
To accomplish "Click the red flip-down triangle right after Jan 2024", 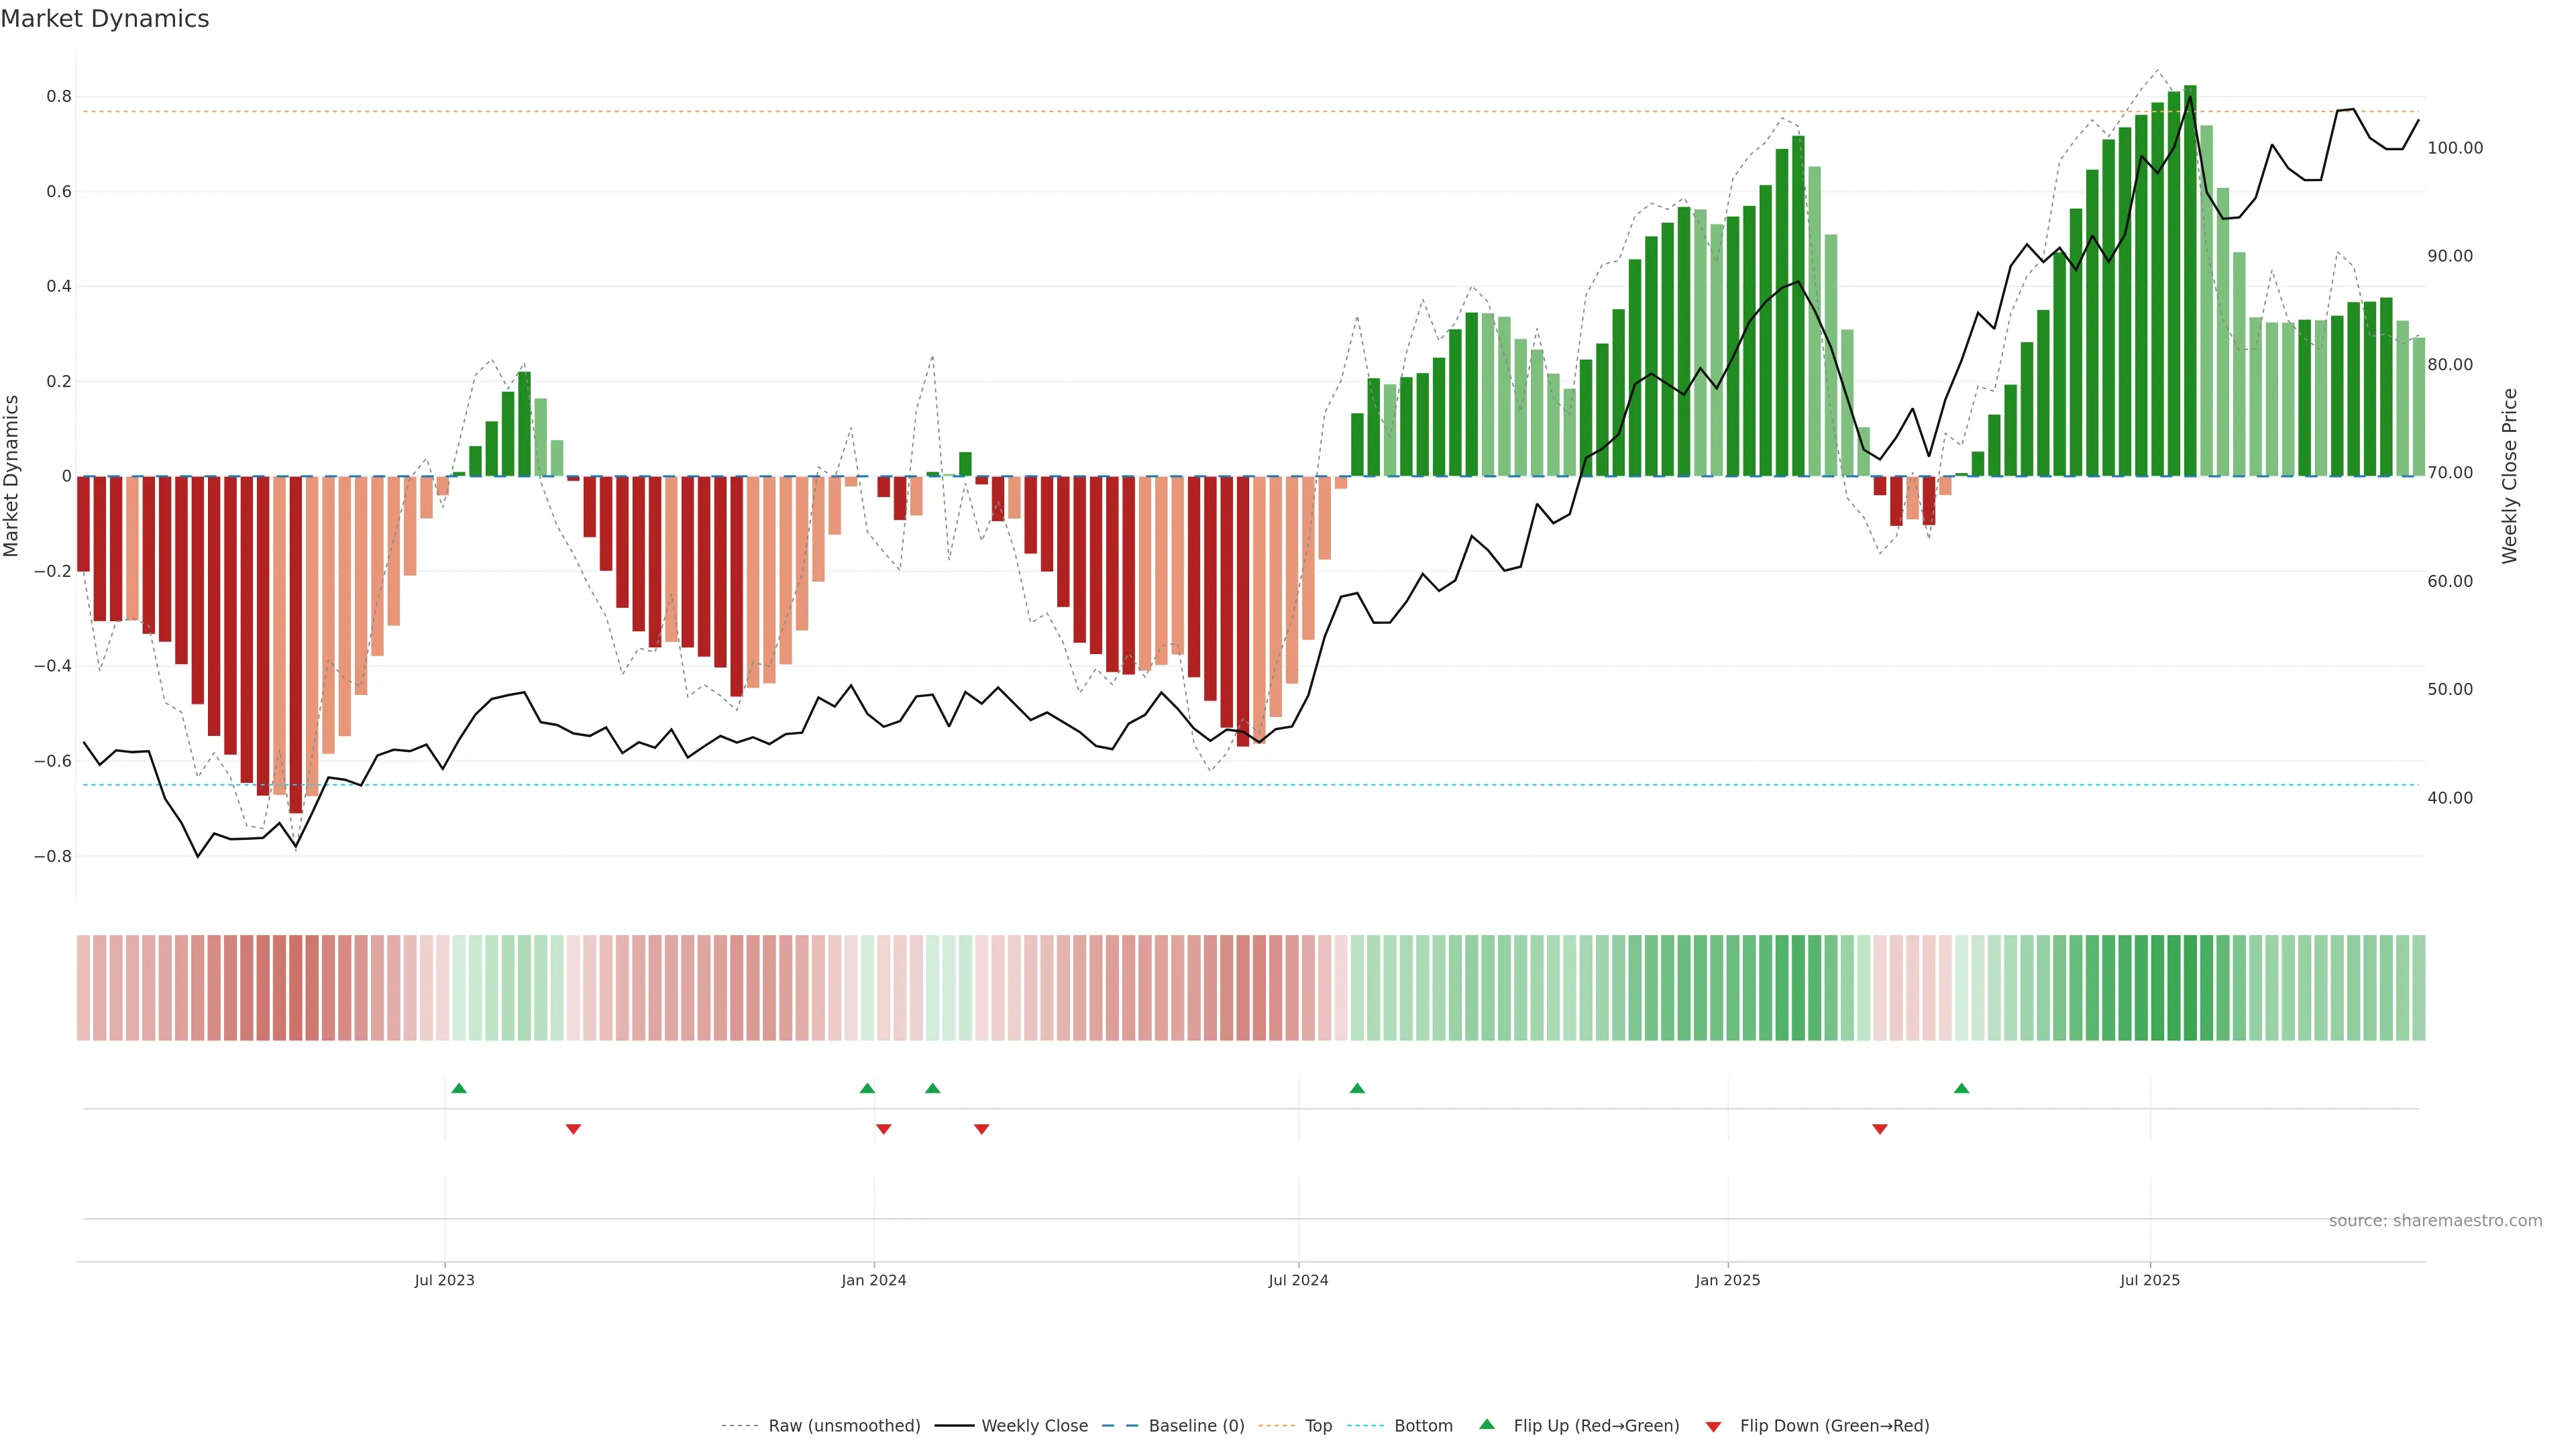I will pos(883,1129).
